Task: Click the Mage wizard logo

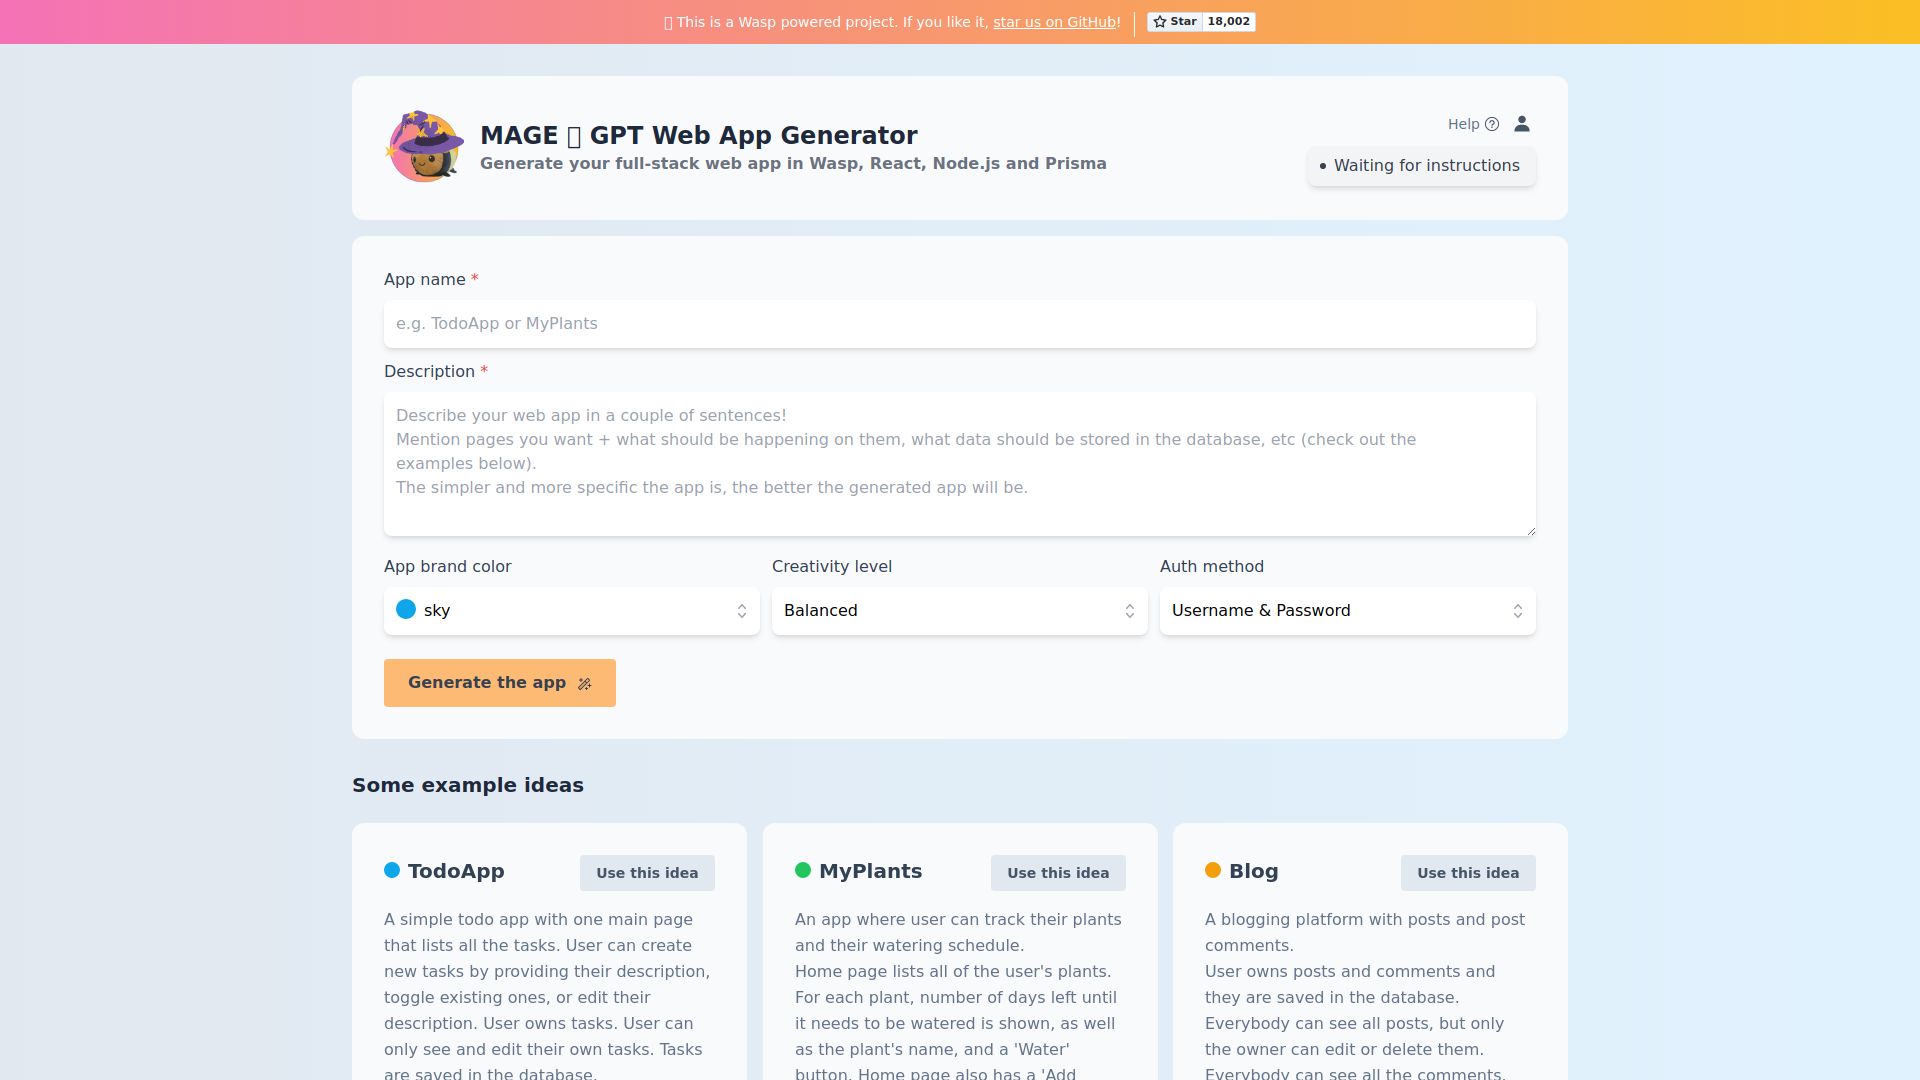Action: (424, 147)
